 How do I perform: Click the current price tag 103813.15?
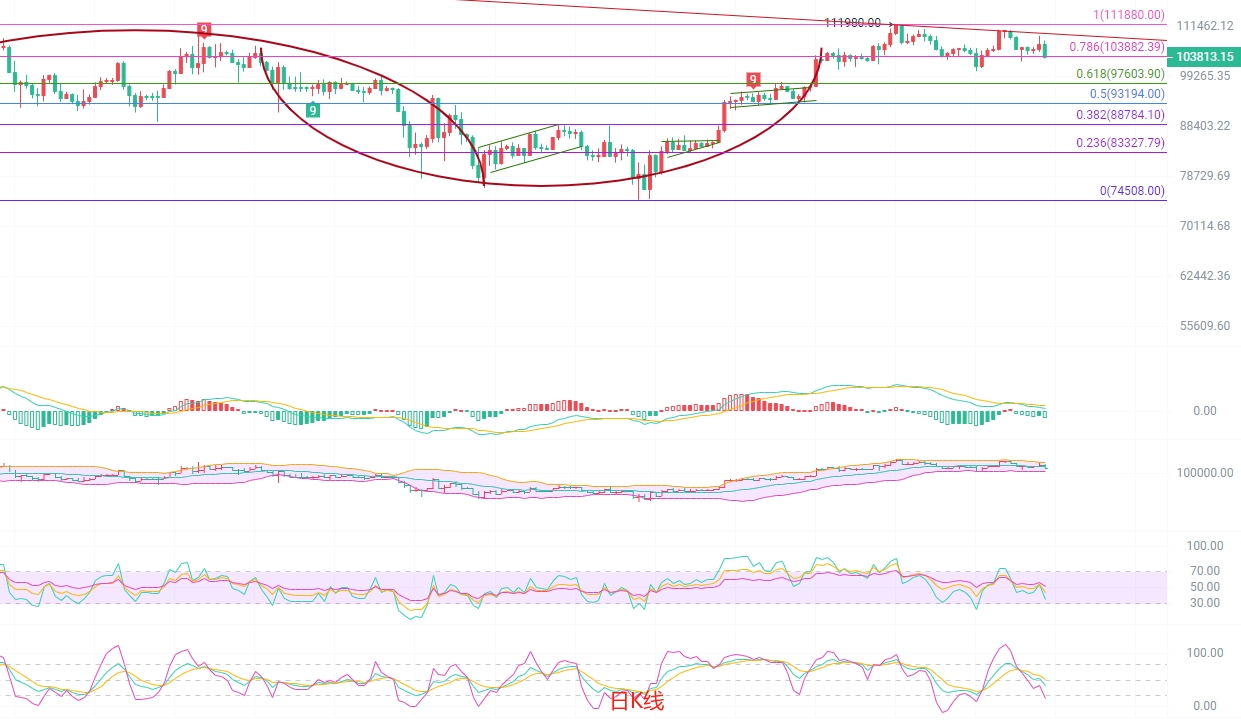1204,57
